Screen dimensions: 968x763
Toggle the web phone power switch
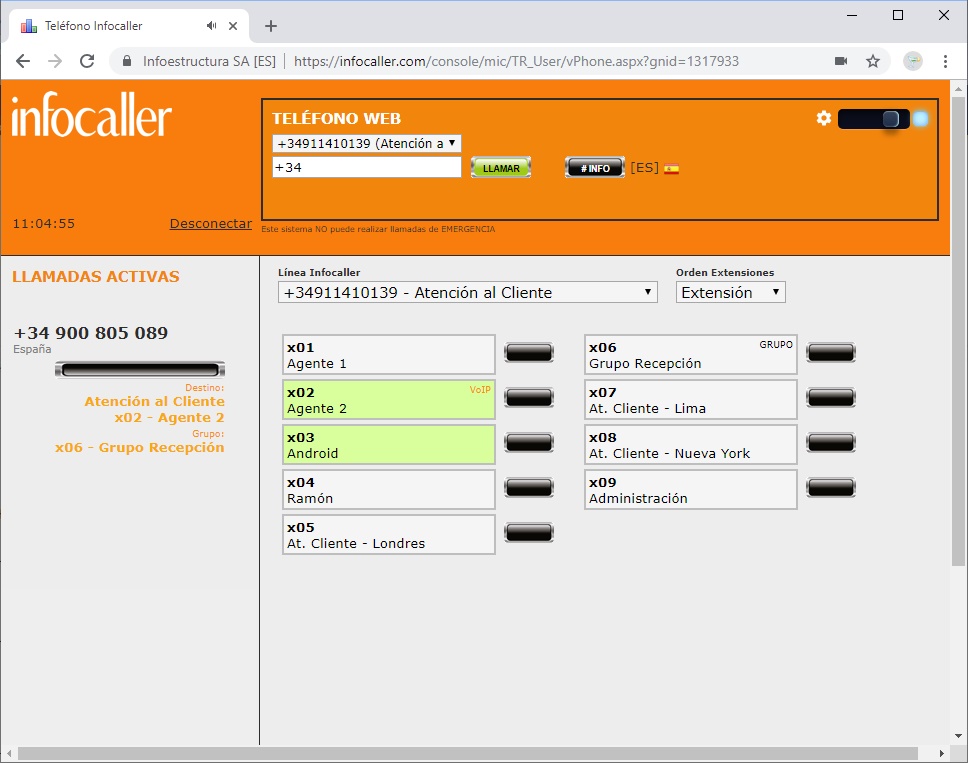pyautogui.click(x=874, y=119)
